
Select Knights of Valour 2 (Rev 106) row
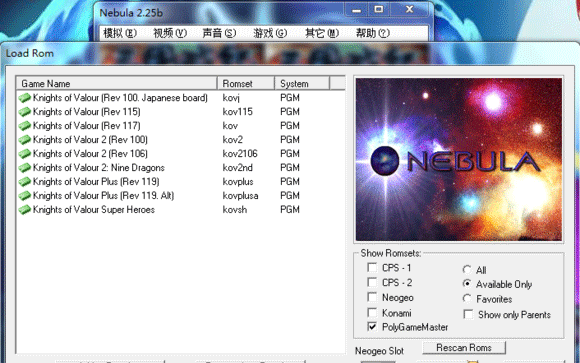(90, 154)
